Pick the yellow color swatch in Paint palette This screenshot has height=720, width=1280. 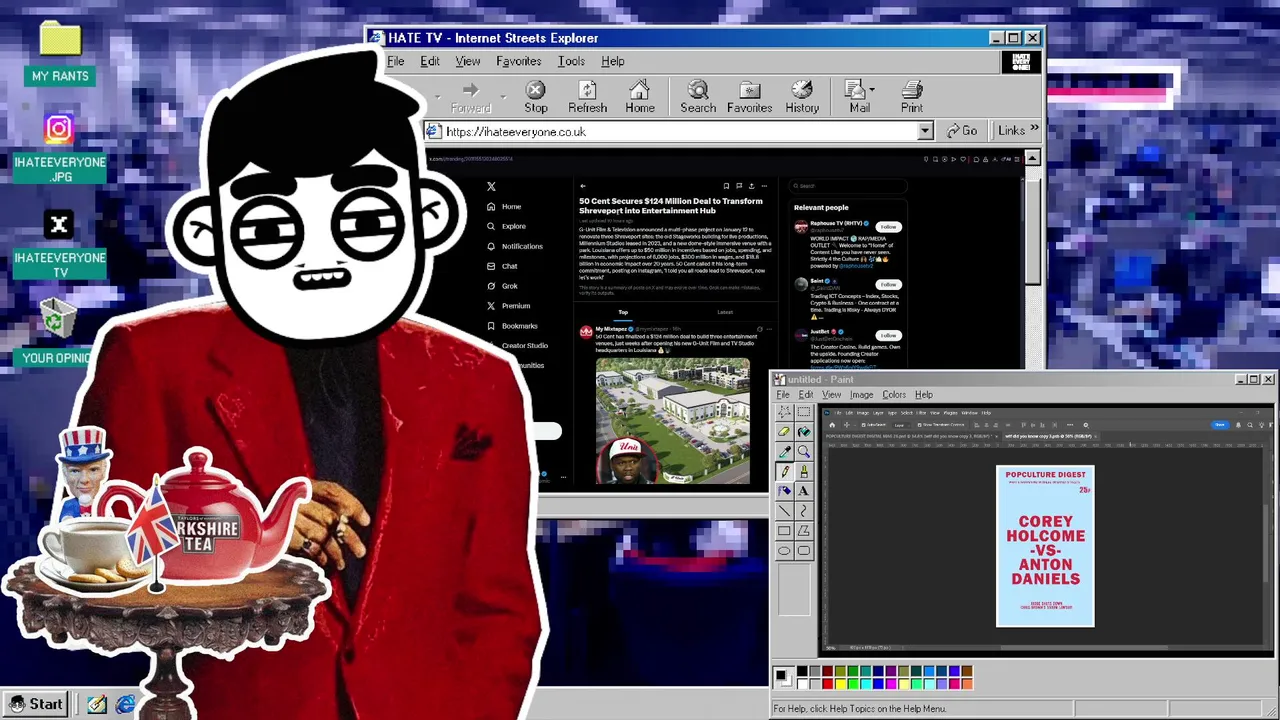840,685
